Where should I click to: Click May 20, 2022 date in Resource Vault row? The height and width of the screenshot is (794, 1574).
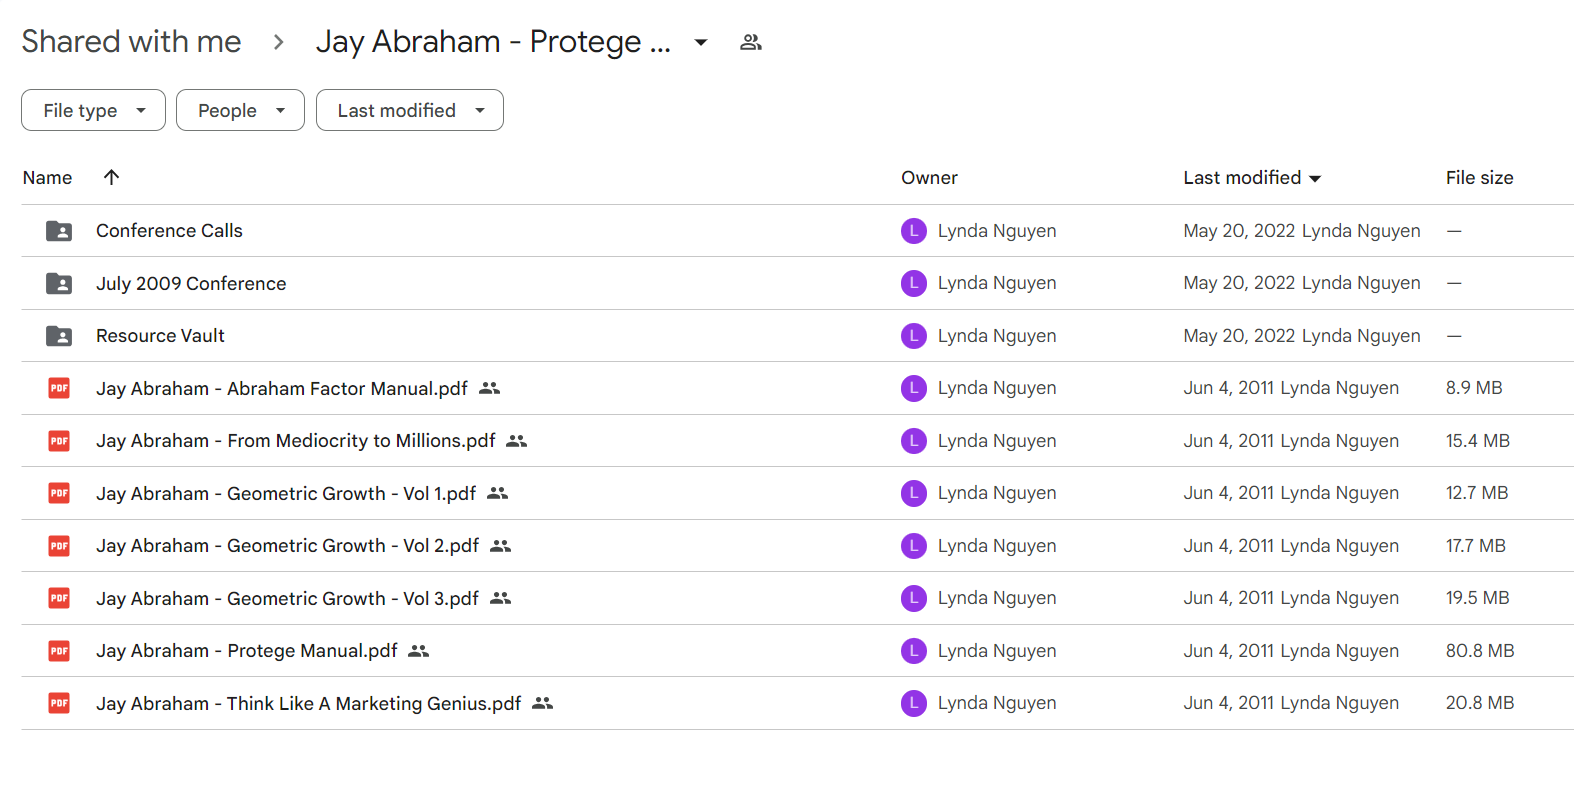click(x=1240, y=336)
